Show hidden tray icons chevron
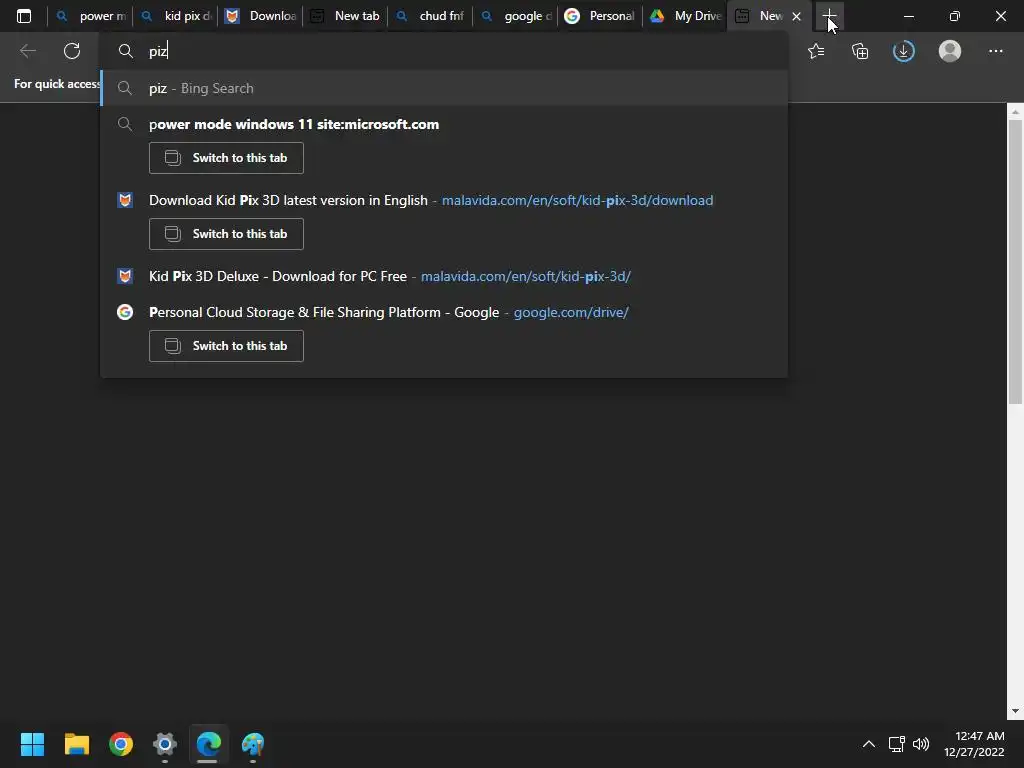The height and width of the screenshot is (768, 1024). point(869,744)
